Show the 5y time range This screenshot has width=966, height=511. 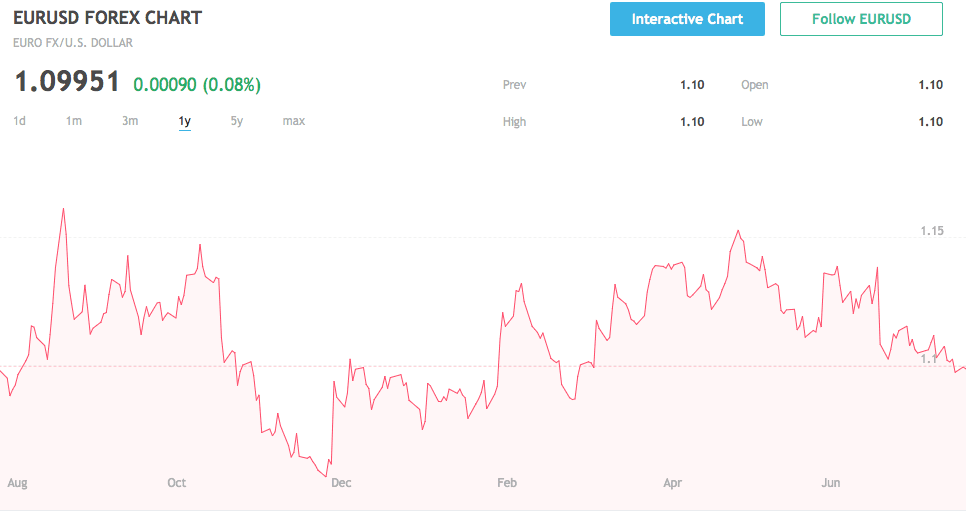click(x=237, y=121)
